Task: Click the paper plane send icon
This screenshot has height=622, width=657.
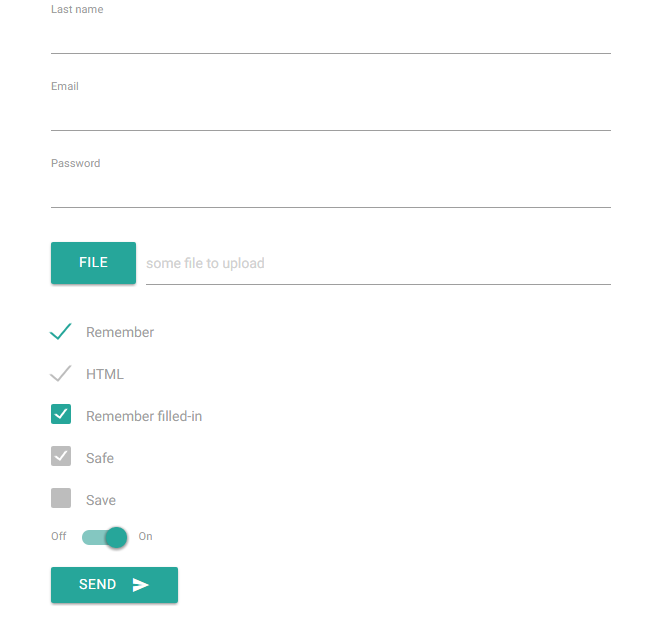Action: coord(141,585)
